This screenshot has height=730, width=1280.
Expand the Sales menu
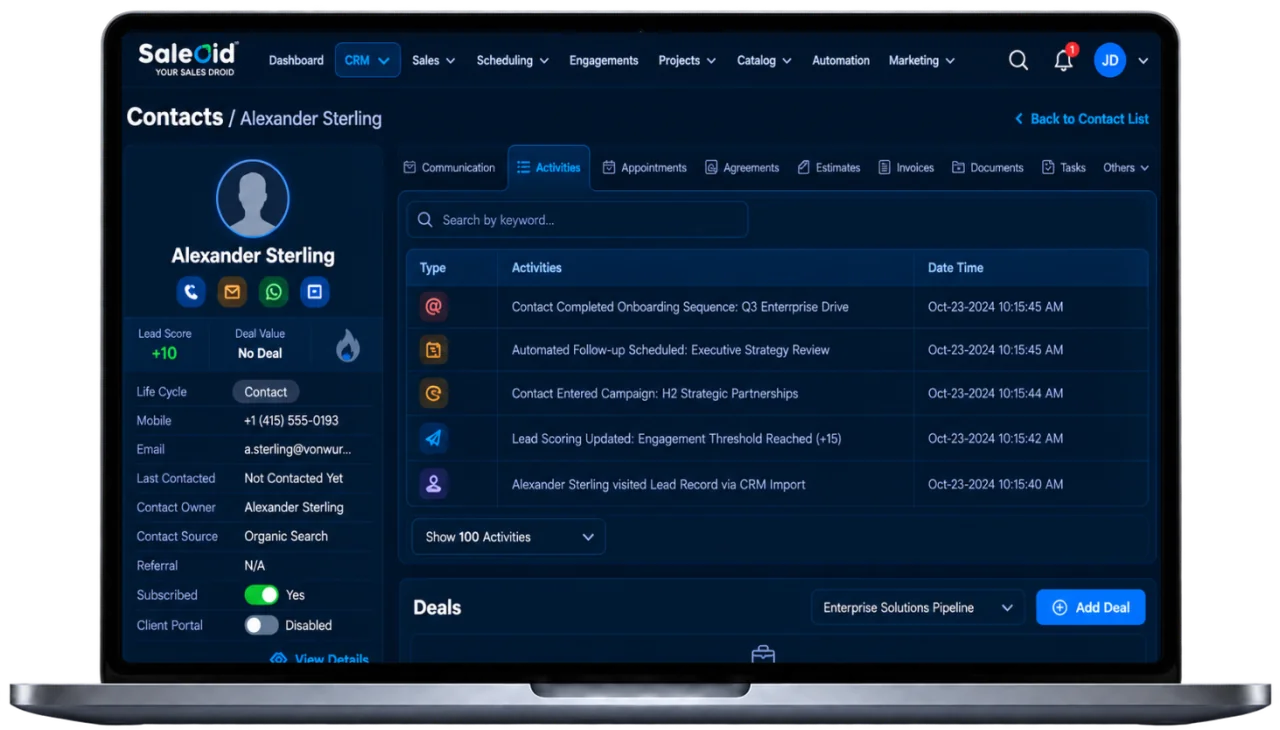[x=434, y=61]
